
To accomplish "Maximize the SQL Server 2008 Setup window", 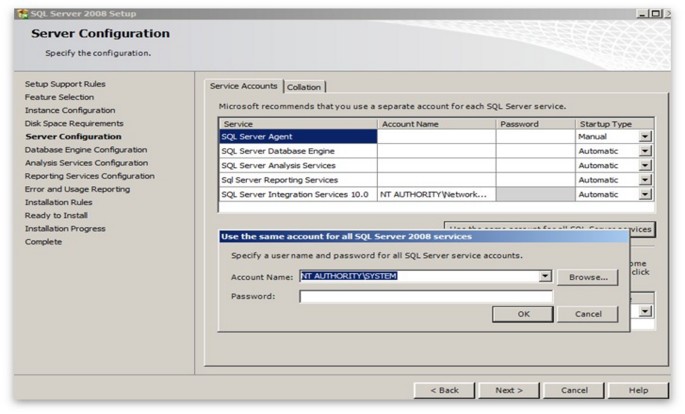I will (x=656, y=14).
